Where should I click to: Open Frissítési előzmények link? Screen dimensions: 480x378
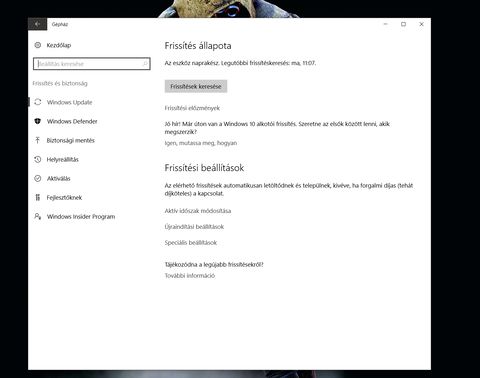point(192,108)
